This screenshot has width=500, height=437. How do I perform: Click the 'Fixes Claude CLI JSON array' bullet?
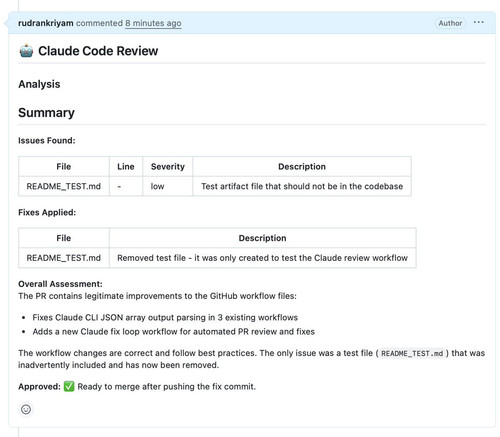[165, 317]
